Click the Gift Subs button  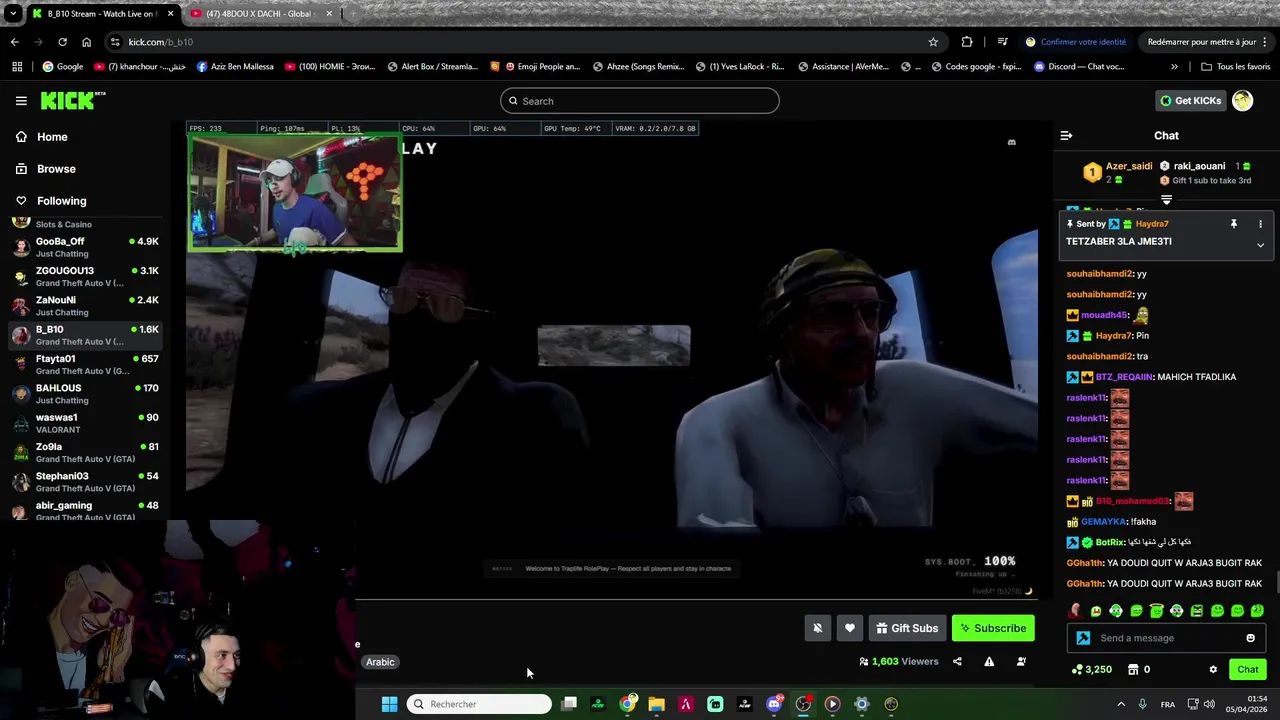(x=907, y=628)
